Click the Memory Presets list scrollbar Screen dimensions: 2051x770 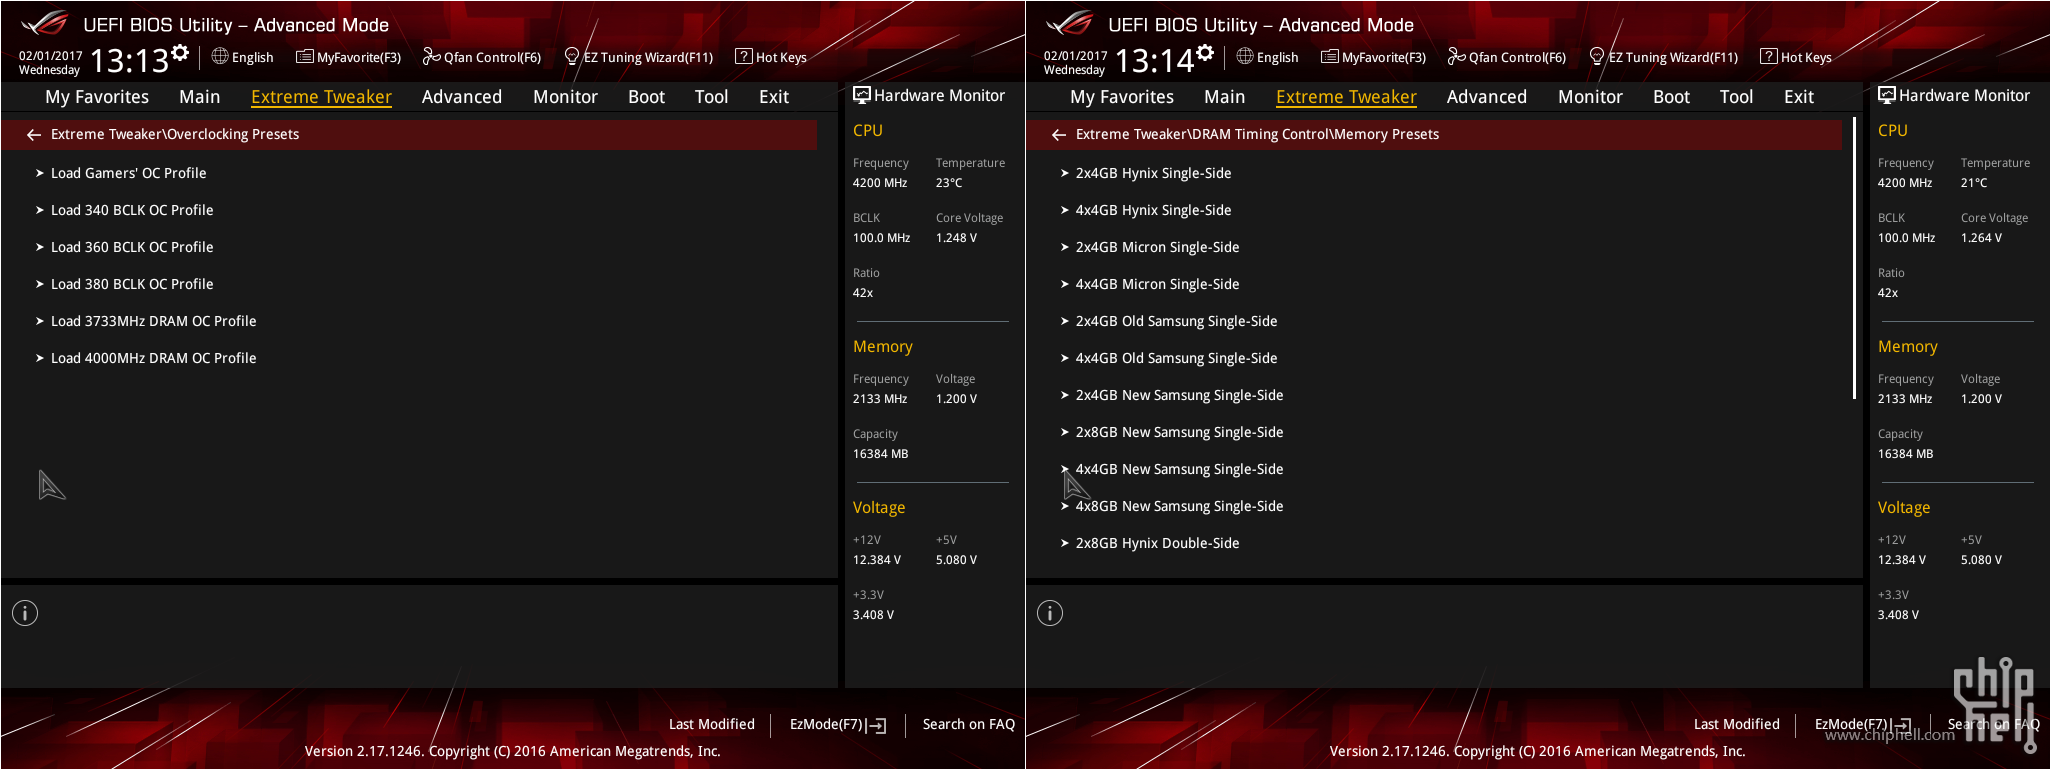point(1854,259)
